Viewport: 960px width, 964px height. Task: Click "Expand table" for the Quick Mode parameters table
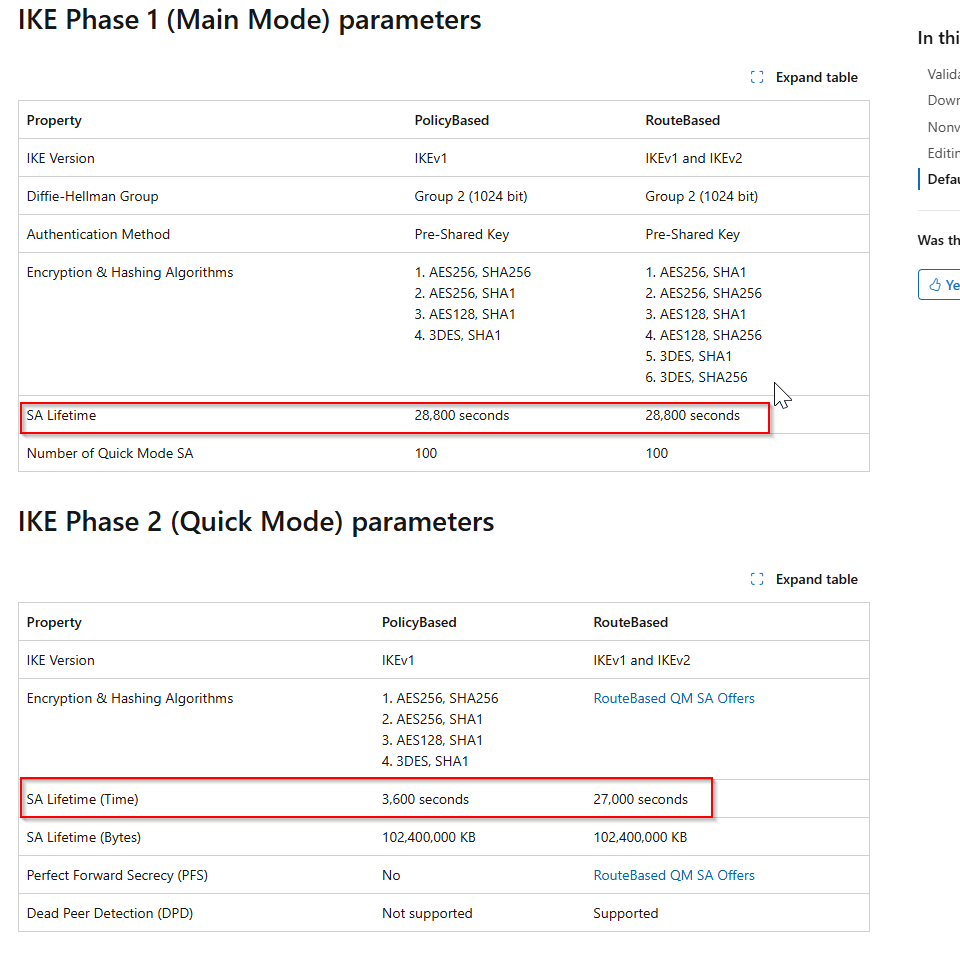click(815, 579)
